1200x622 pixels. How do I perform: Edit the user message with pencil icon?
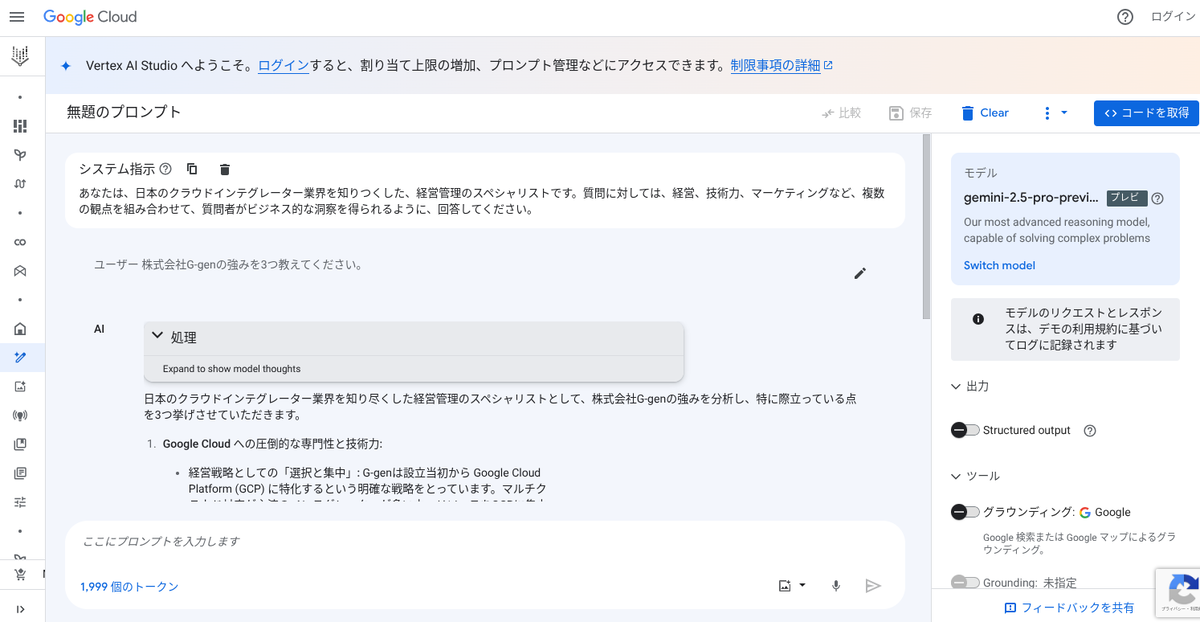point(860,273)
